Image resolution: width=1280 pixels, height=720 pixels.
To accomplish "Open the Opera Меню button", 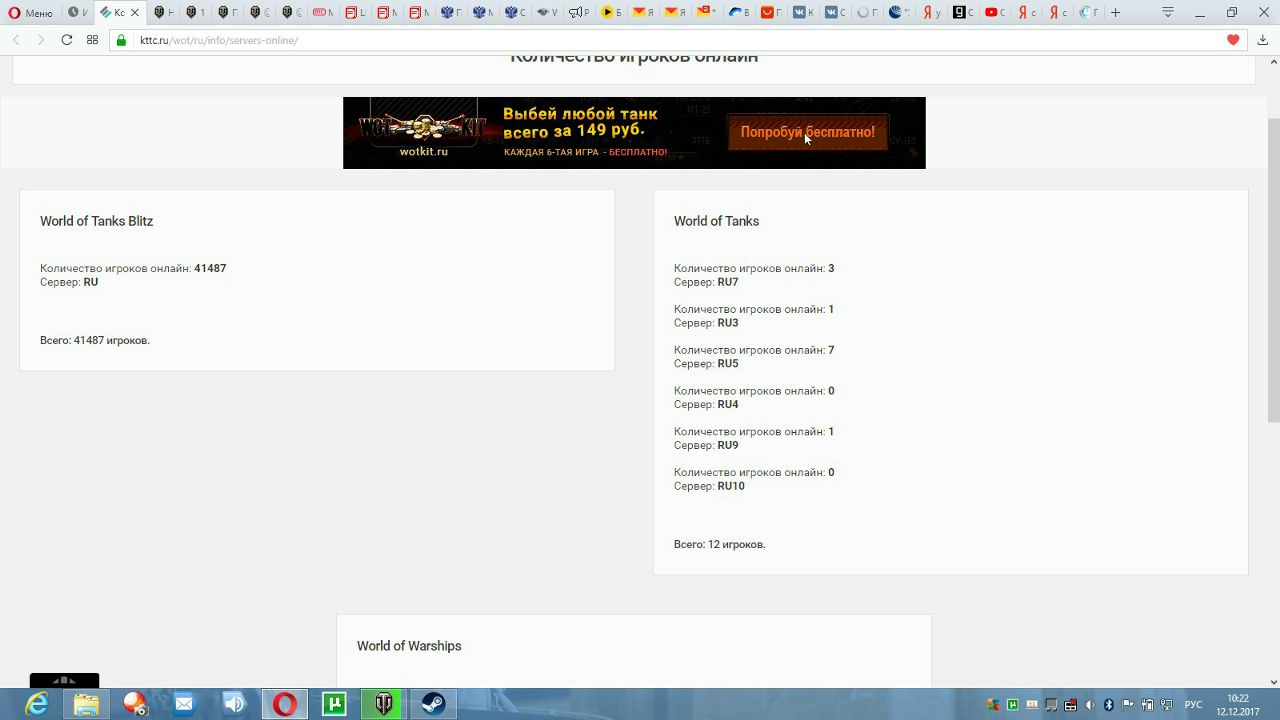I will click(31, 13).
